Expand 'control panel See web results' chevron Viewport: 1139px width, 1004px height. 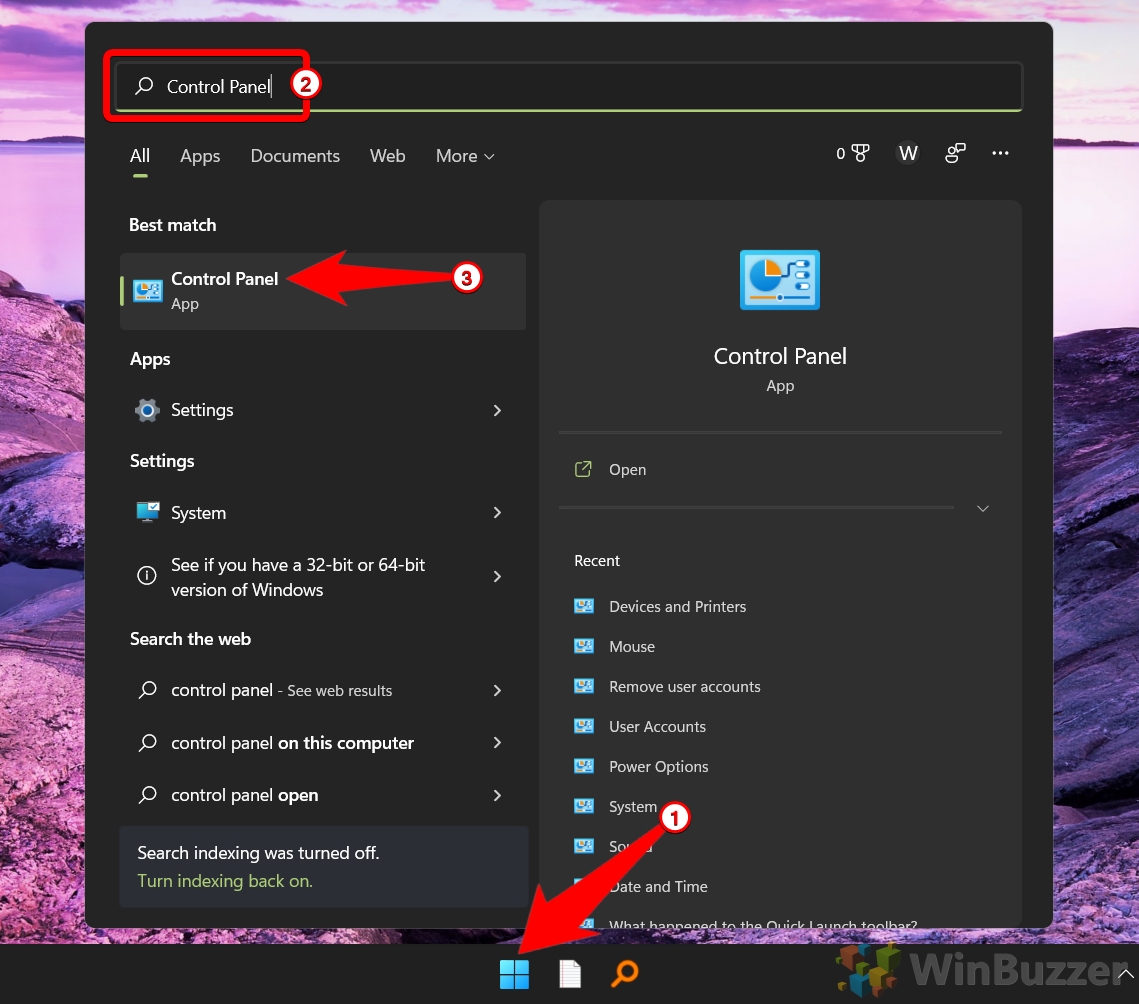tap(497, 690)
